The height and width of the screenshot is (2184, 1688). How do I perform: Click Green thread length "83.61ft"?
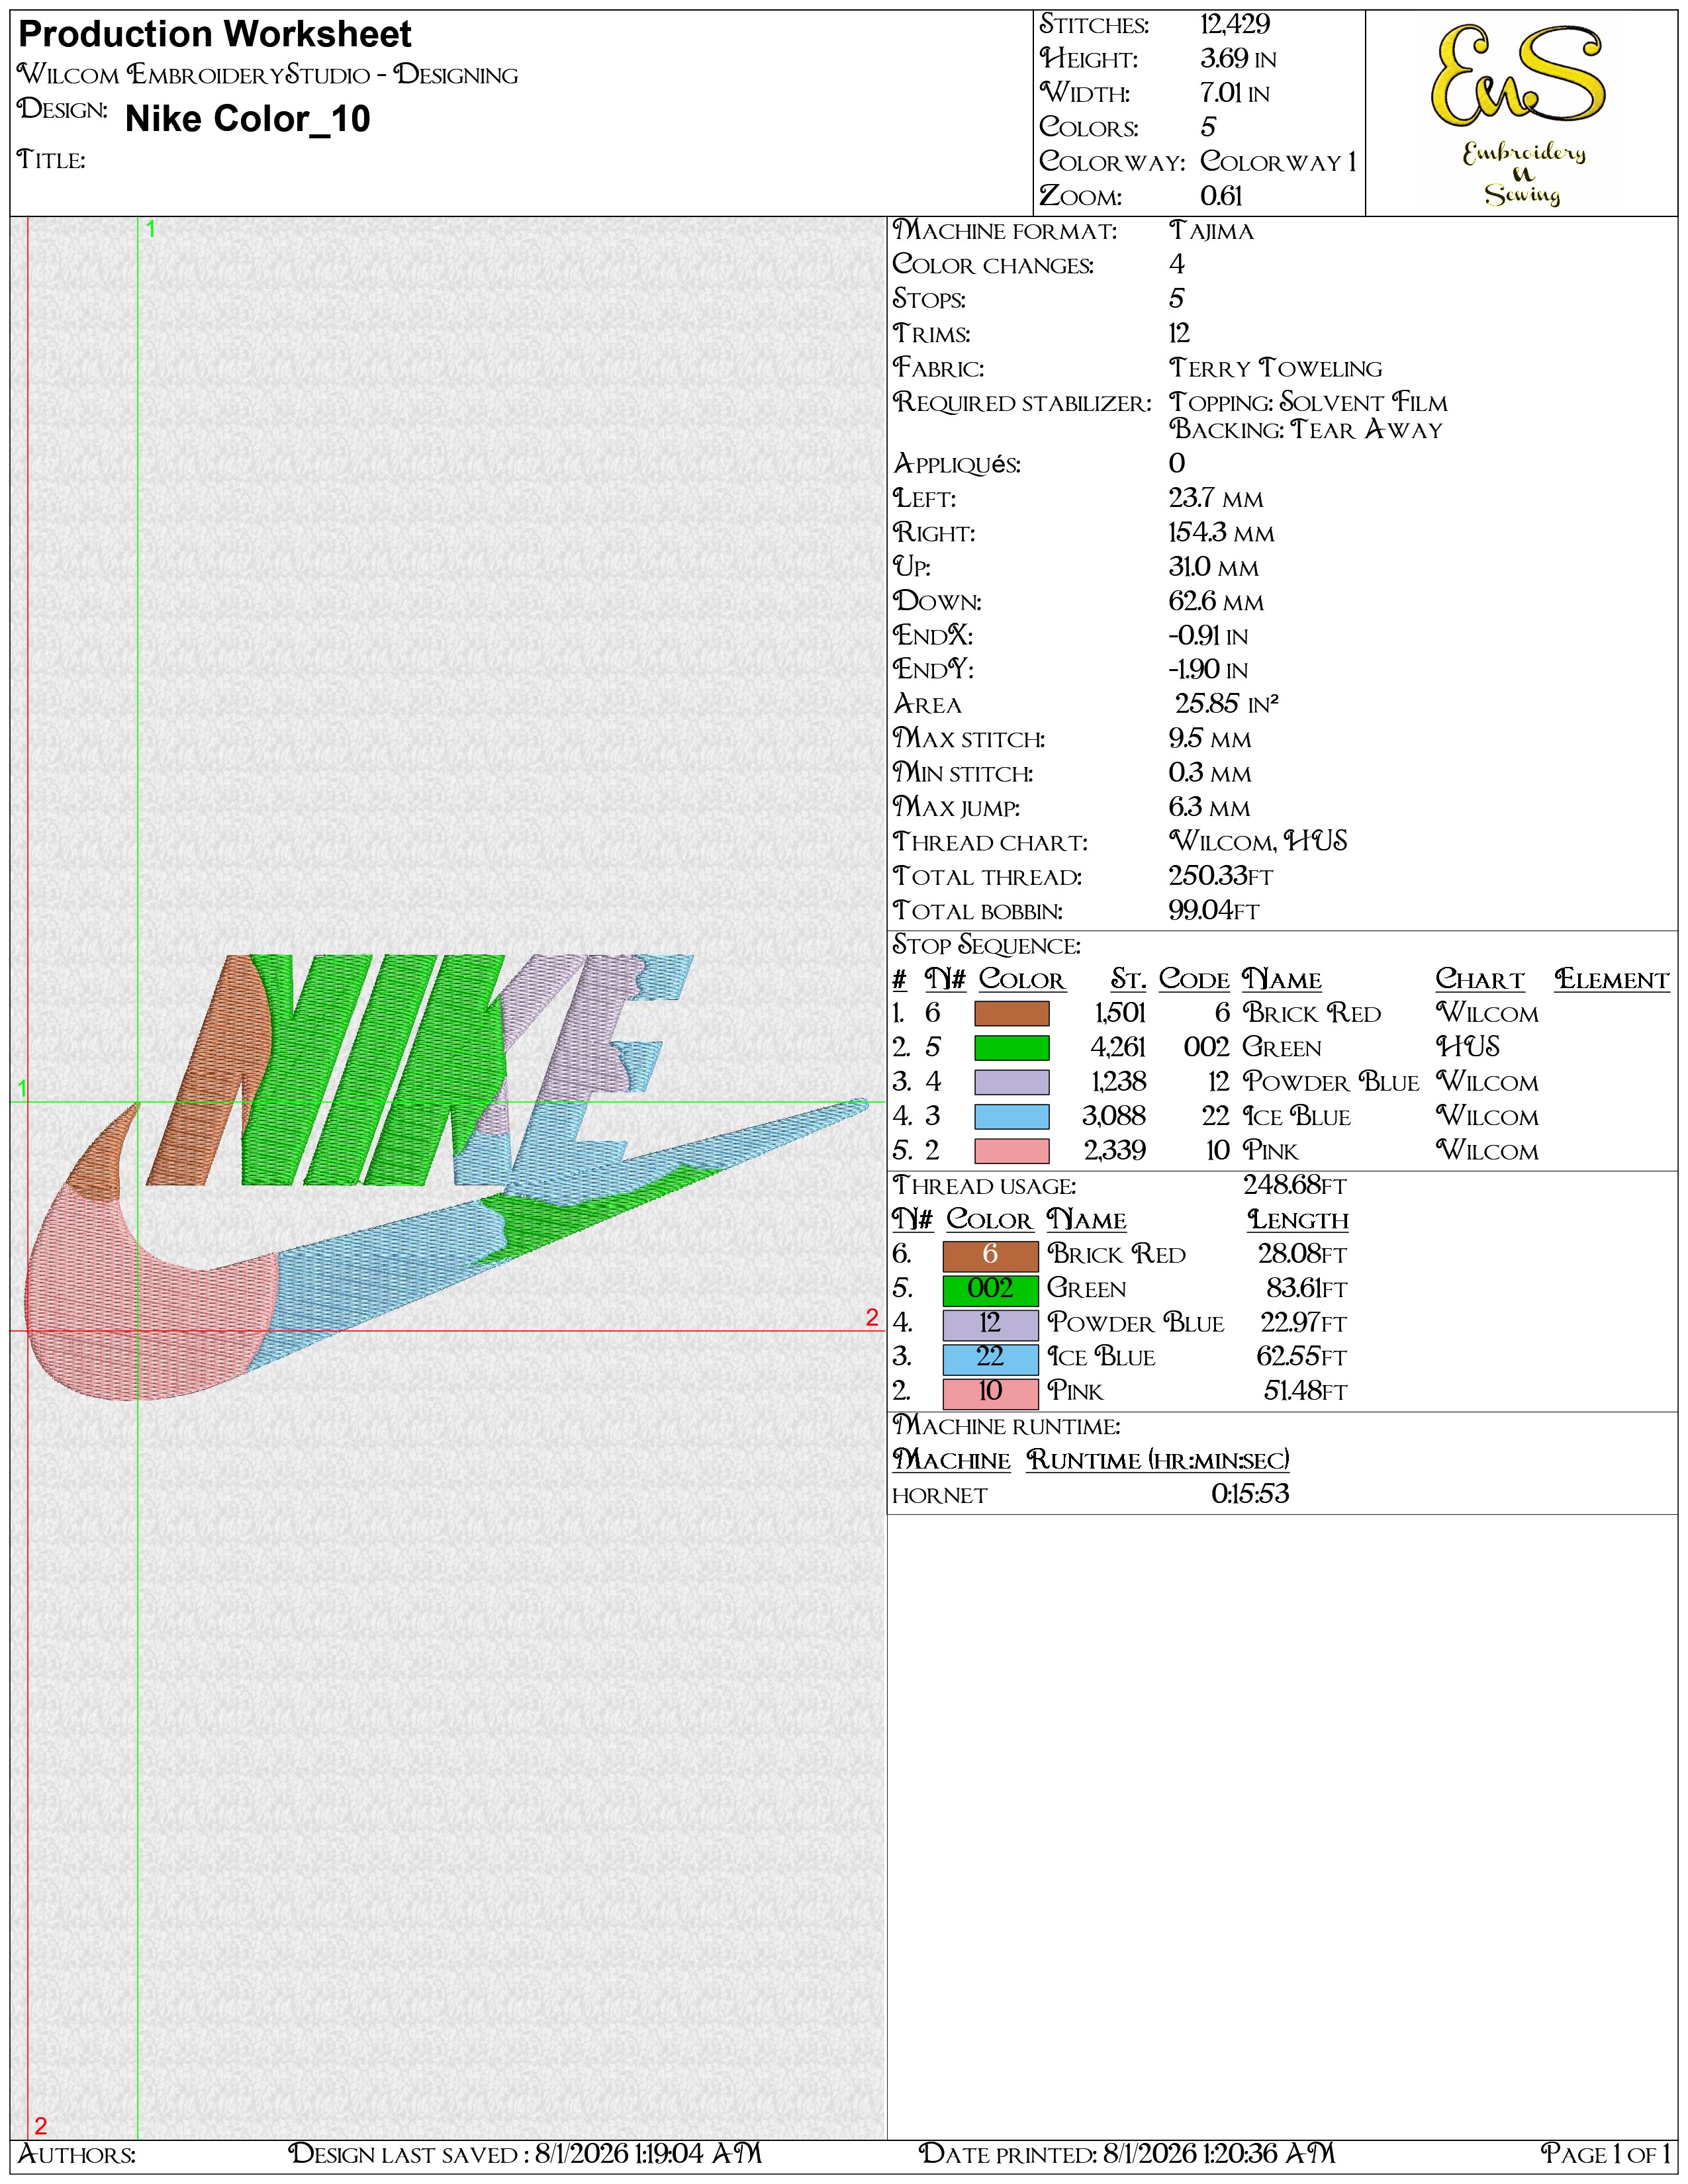(x=1306, y=1289)
